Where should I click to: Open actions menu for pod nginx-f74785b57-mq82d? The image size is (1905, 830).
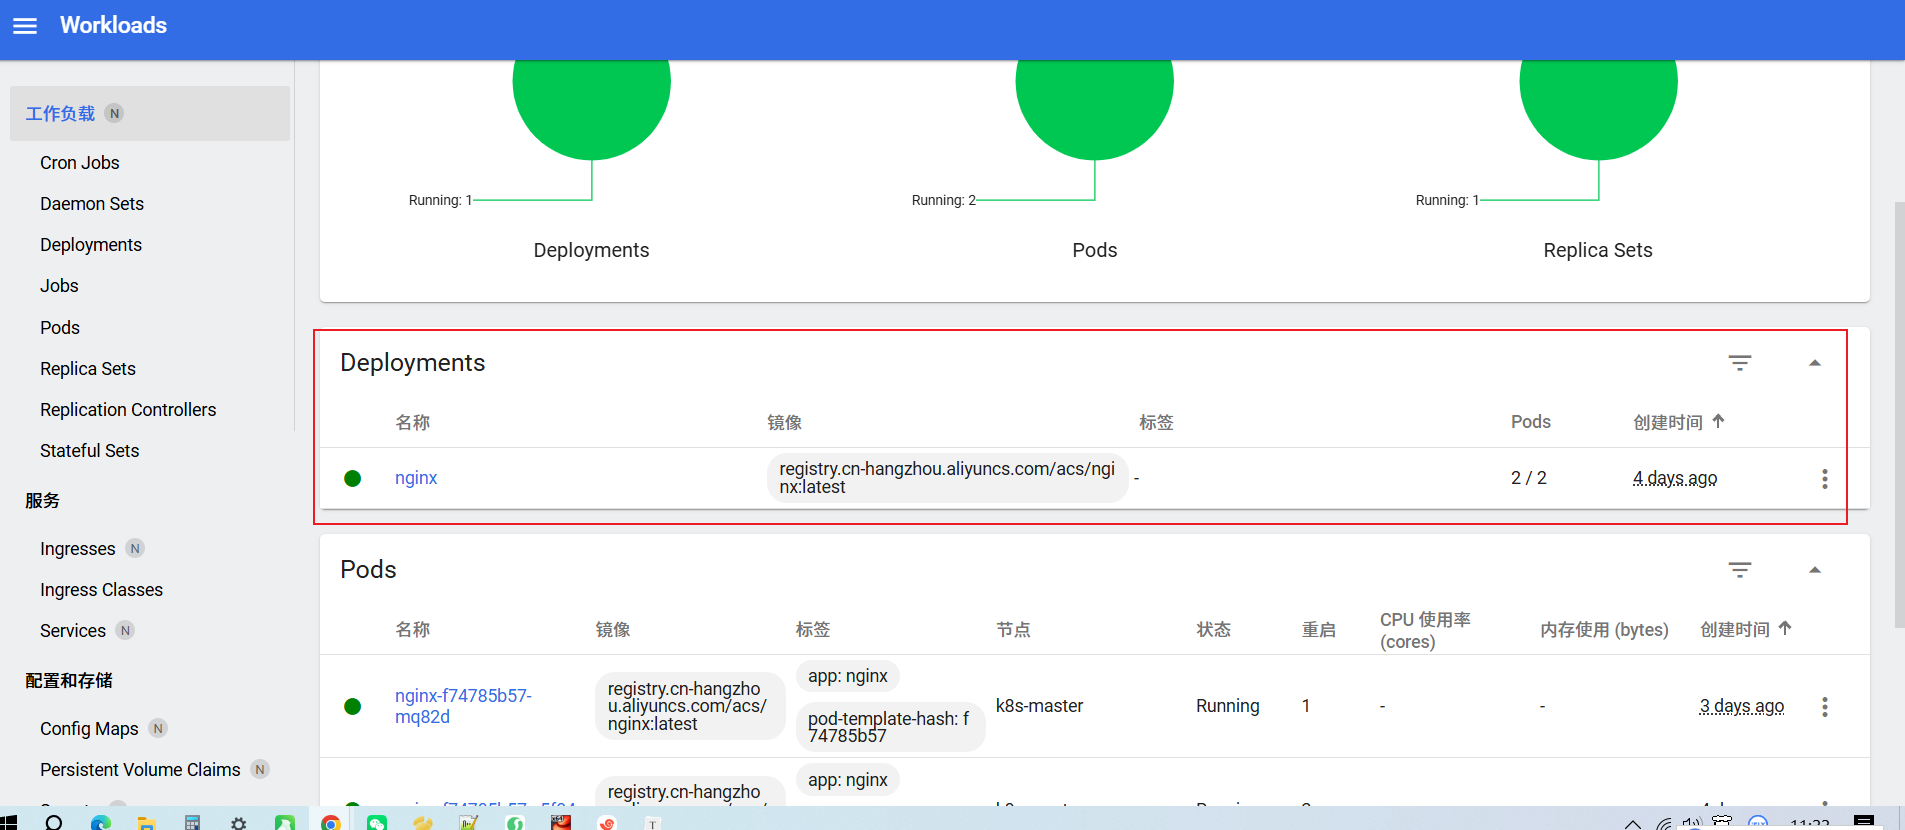(1824, 707)
